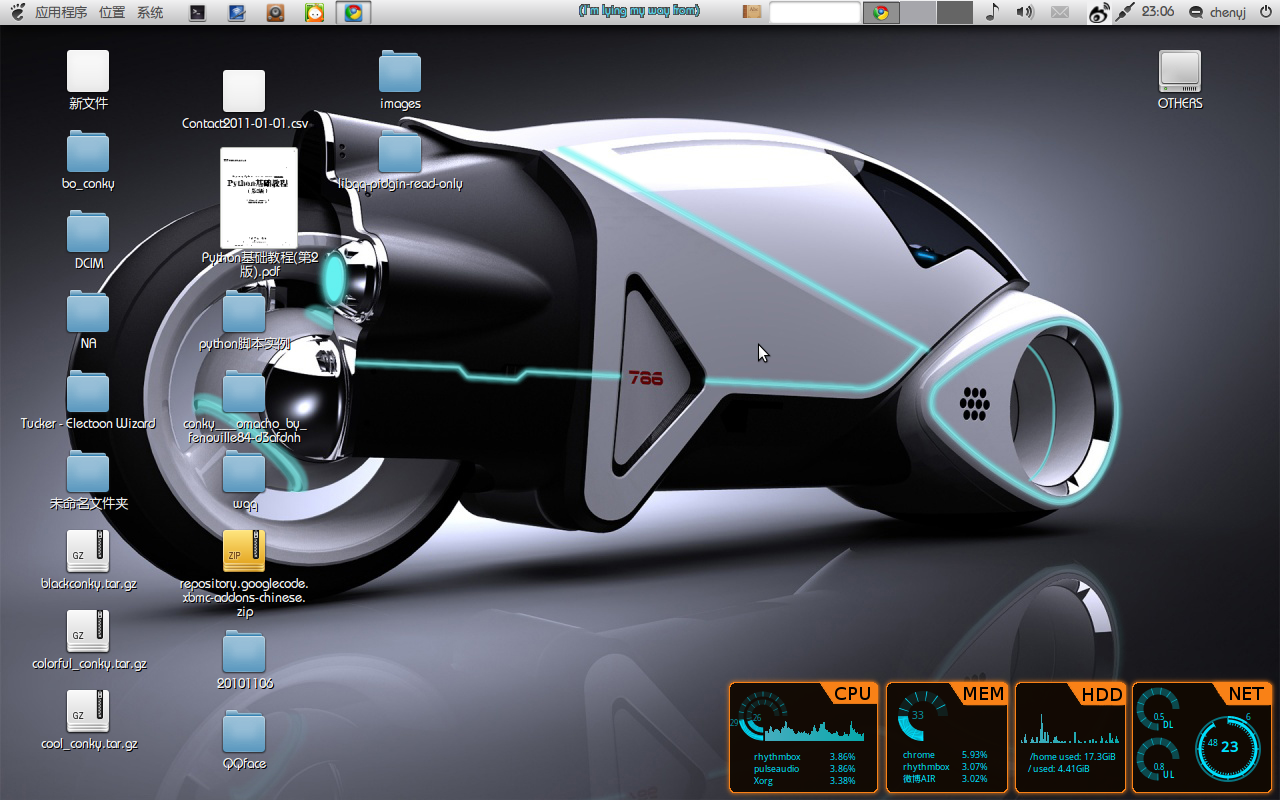Click the circular clock gauge showing 23
The height and width of the screenshot is (800, 1280).
(x=1229, y=747)
